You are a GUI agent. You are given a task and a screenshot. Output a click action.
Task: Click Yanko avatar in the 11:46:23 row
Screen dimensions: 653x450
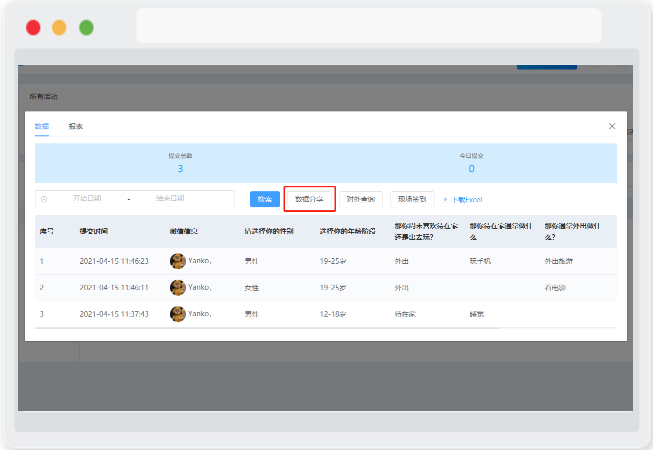(x=178, y=261)
